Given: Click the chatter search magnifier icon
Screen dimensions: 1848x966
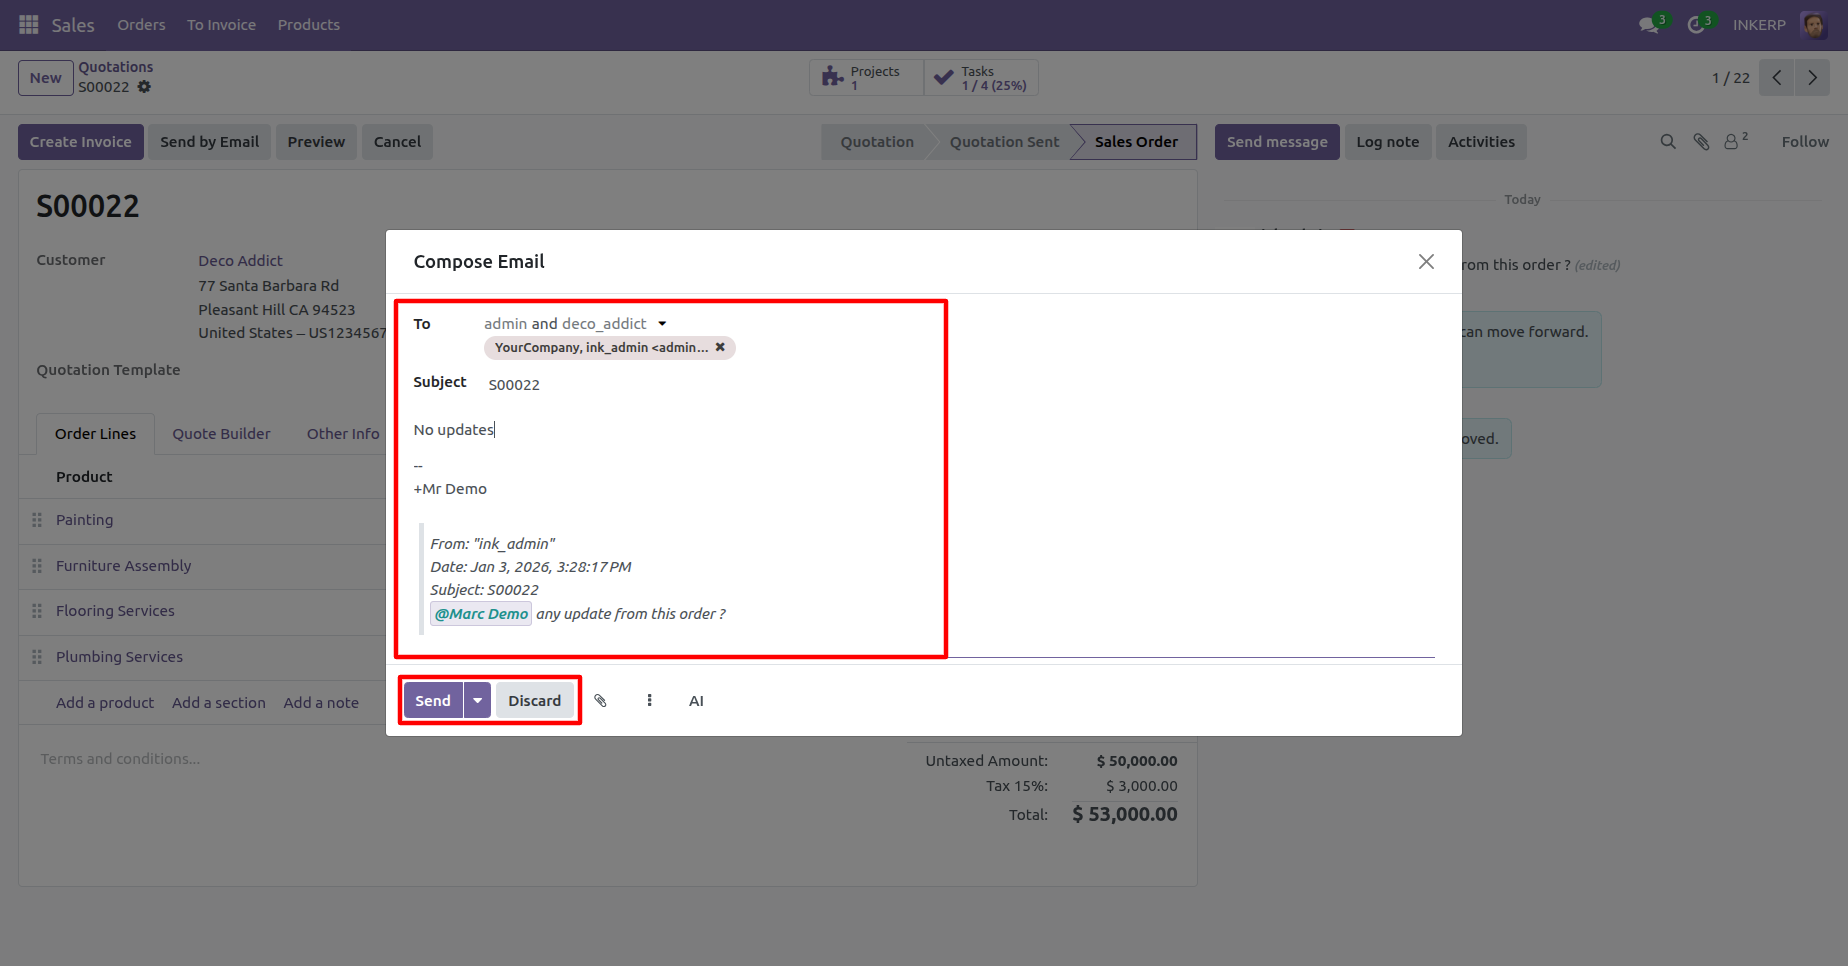Looking at the screenshot, I should (1668, 142).
